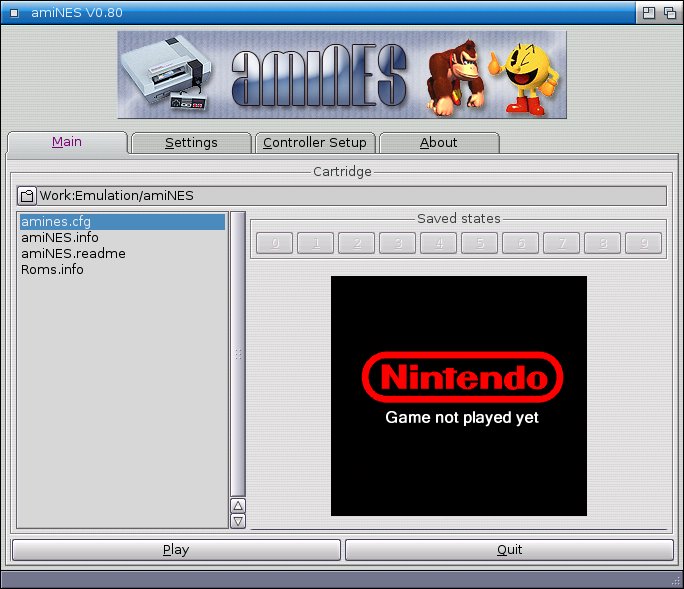Image resolution: width=684 pixels, height=589 pixels.
Task: Click the file list vertical scrollbar
Action: point(238,354)
